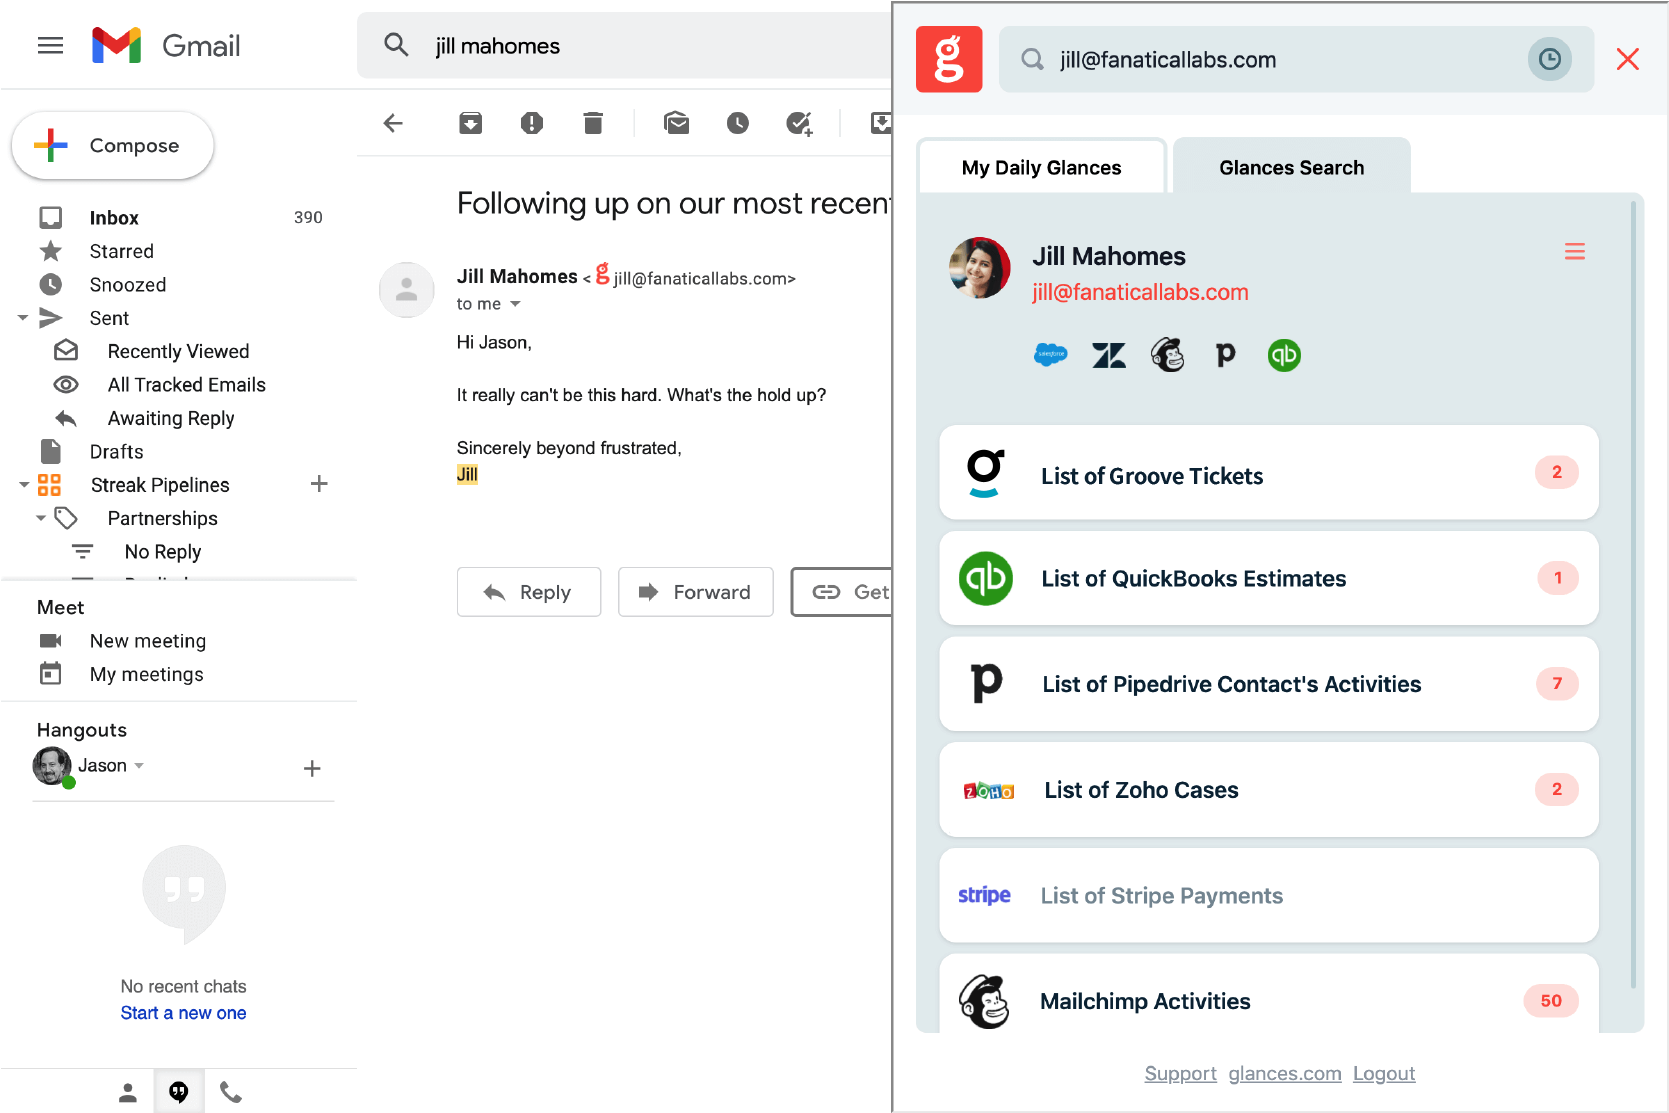Viewport: 1669px width, 1113px height.
Task: Open the Hangouts phone calls icon
Action: tap(231, 1092)
